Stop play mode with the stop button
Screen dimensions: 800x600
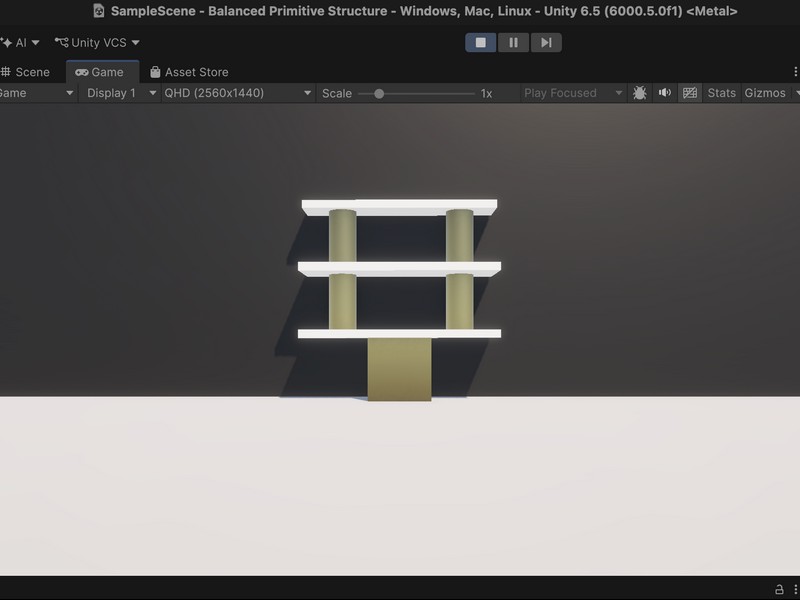[x=481, y=42]
